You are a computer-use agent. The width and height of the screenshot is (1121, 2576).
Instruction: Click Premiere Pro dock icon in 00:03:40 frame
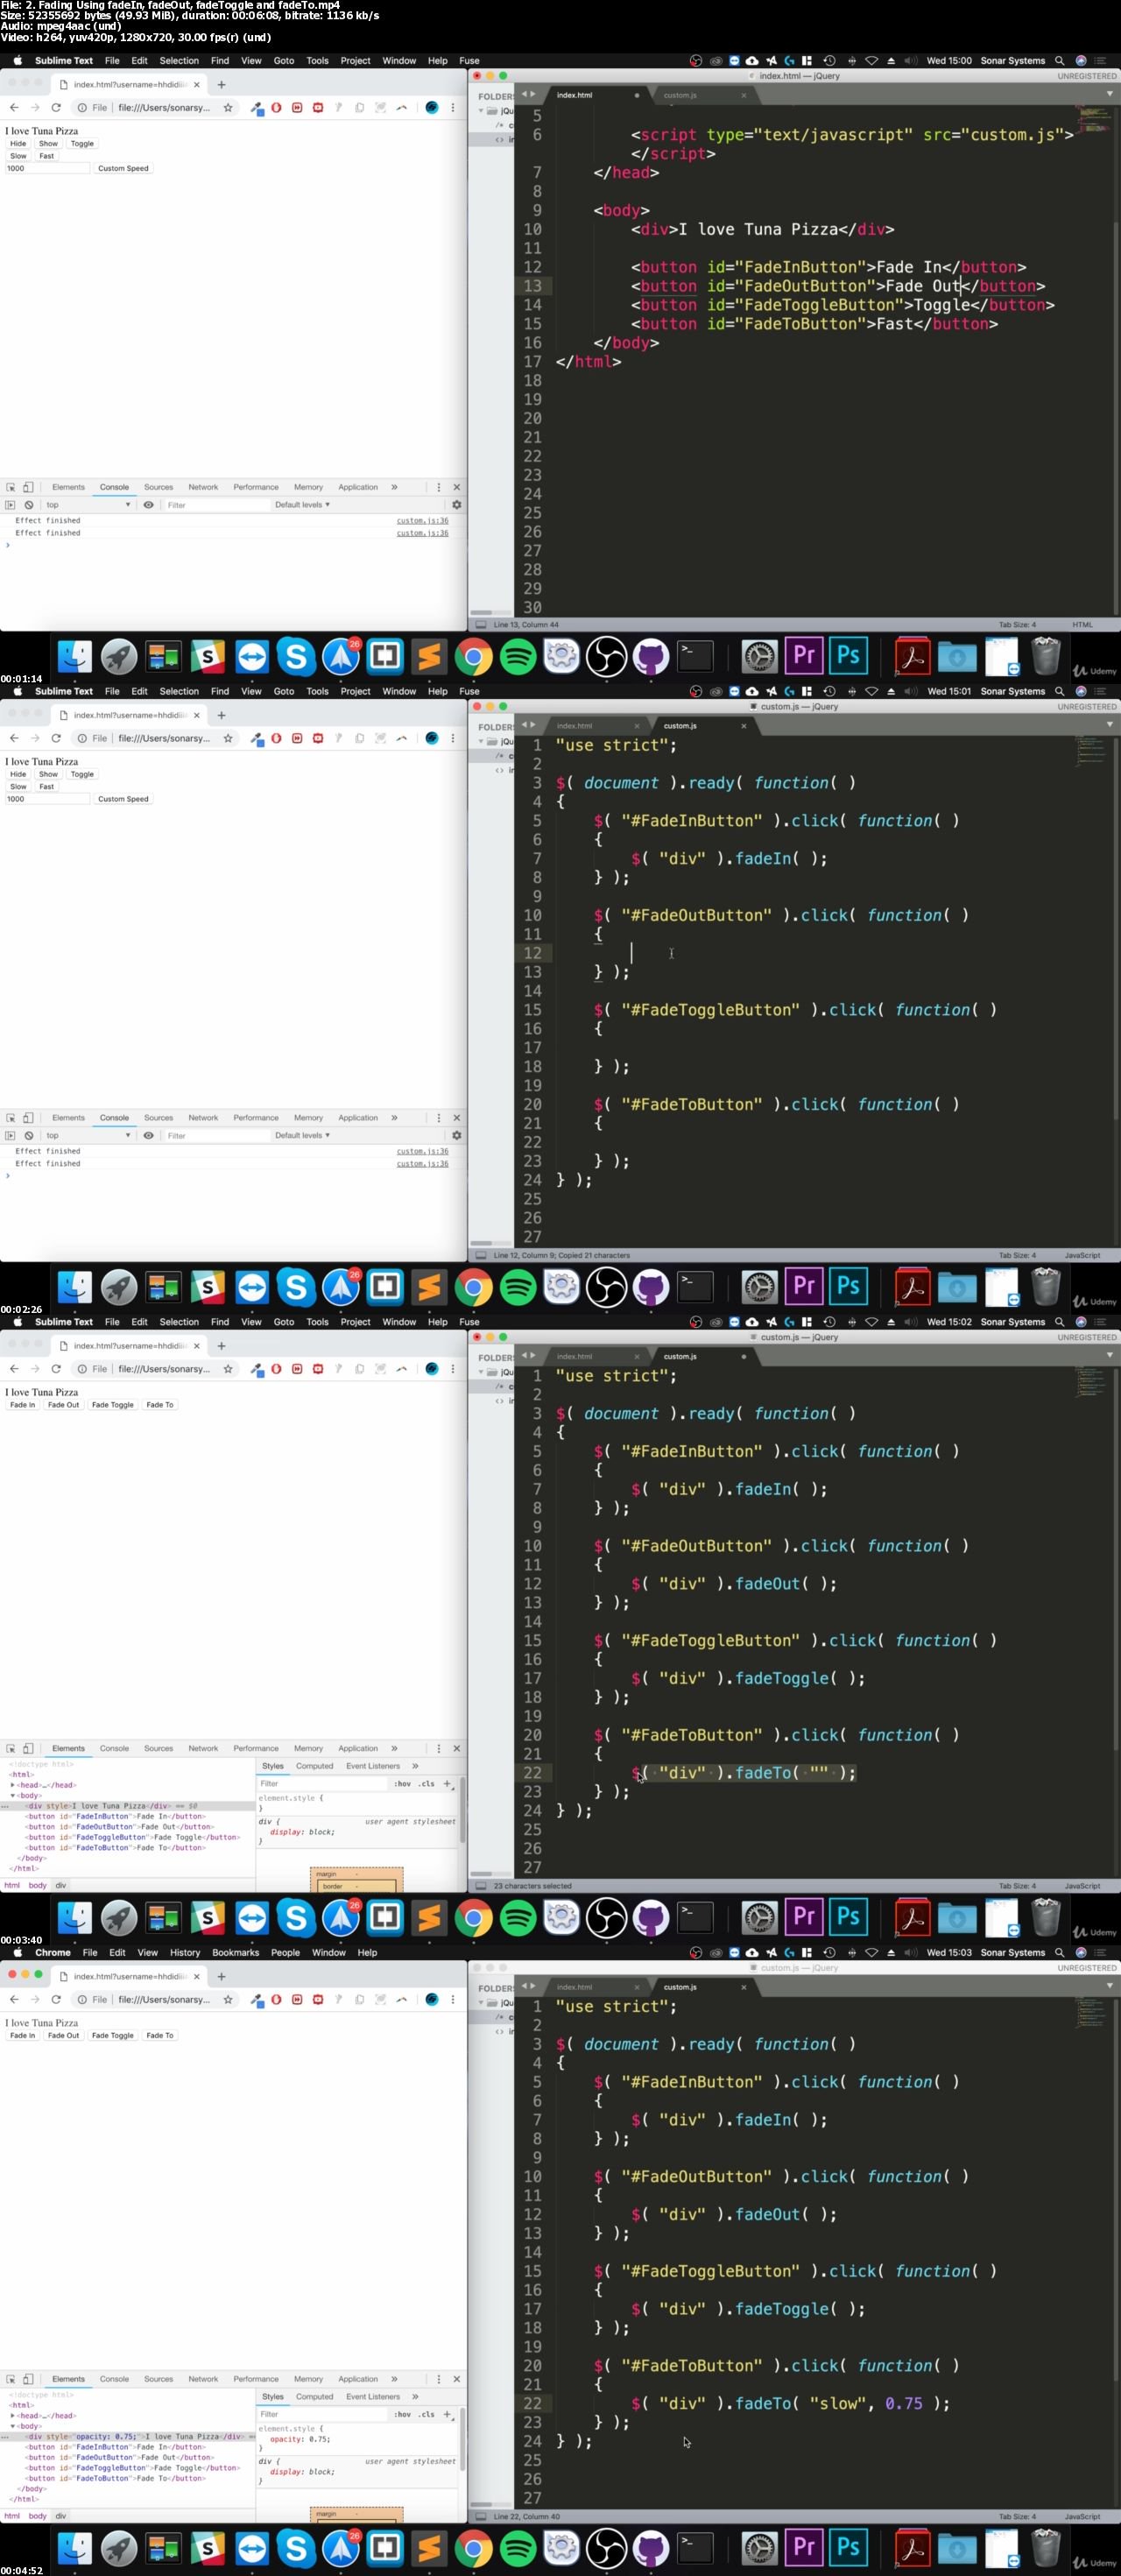pyautogui.click(x=804, y=1918)
